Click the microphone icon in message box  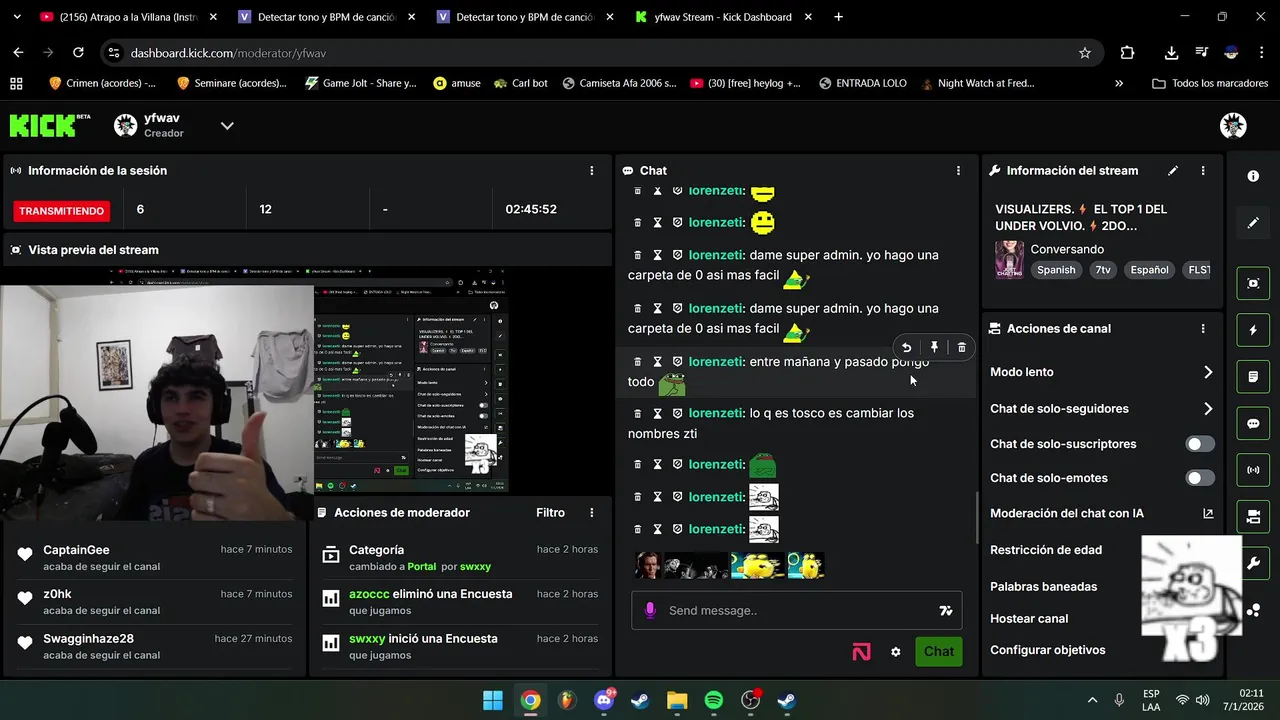[650, 610]
